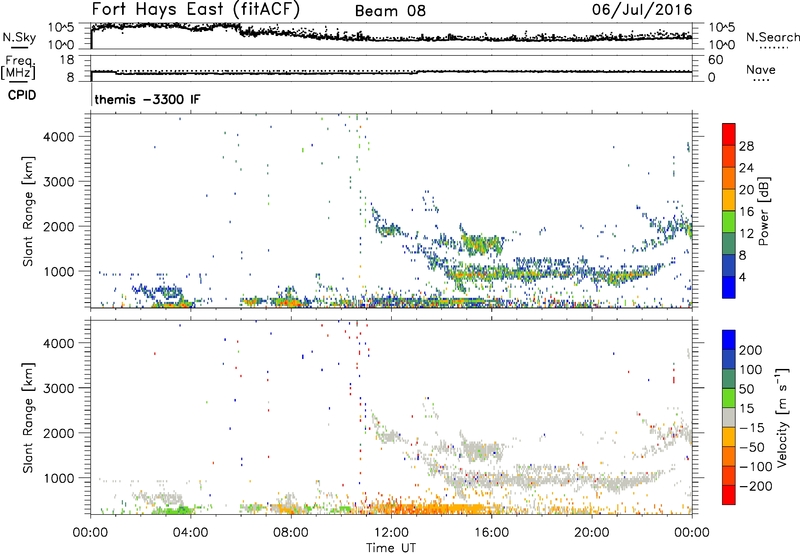The image size is (800, 554).
Task: Pick the blue velocity band between 100 and 200
Action: click(x=729, y=359)
